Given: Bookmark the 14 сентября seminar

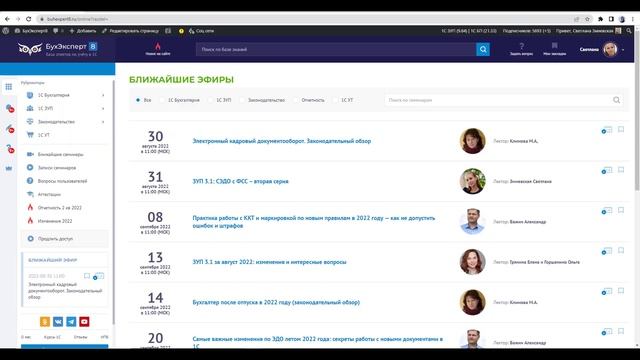Looking at the screenshot, I should point(621,291).
